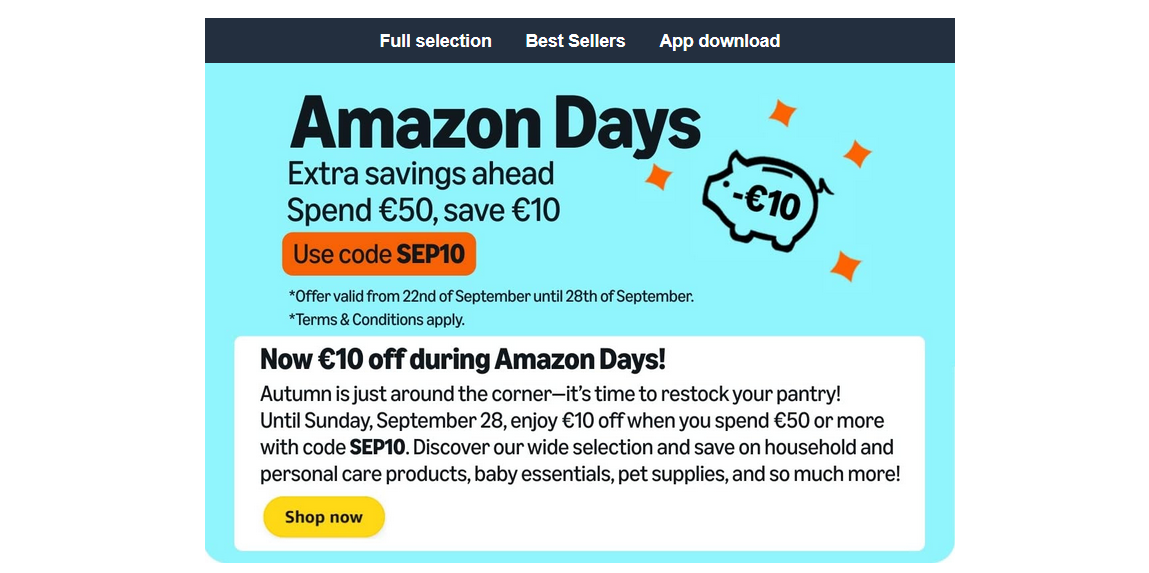The width and height of the screenshot is (1149, 573).
Task: Open the Full selection menu link
Action: pyautogui.click(x=435, y=41)
